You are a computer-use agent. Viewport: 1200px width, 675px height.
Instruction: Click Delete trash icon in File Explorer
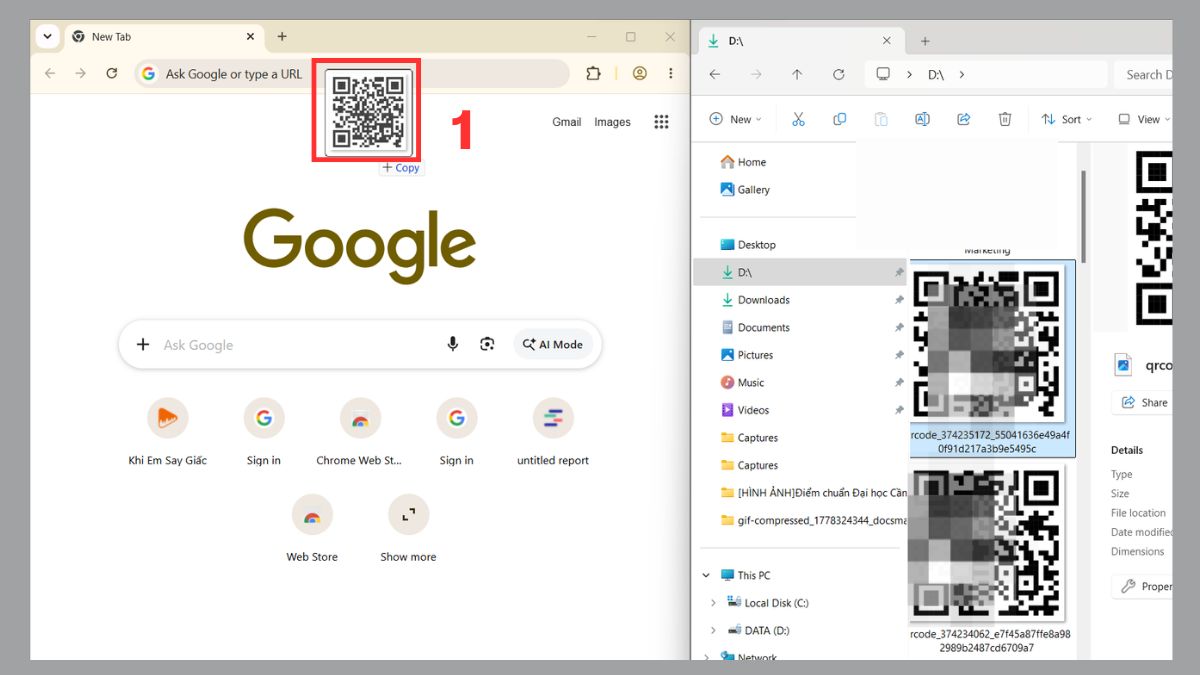click(x=1005, y=119)
